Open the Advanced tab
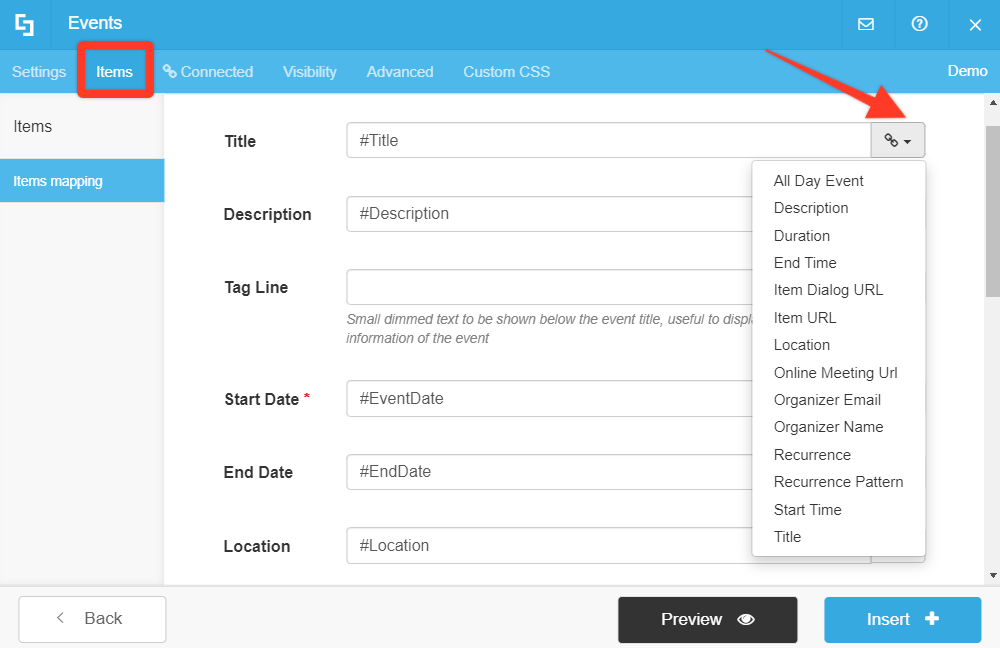 (x=400, y=71)
